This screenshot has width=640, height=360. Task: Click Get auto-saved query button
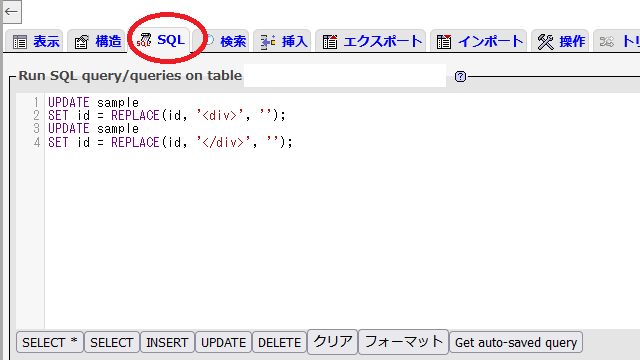516,342
